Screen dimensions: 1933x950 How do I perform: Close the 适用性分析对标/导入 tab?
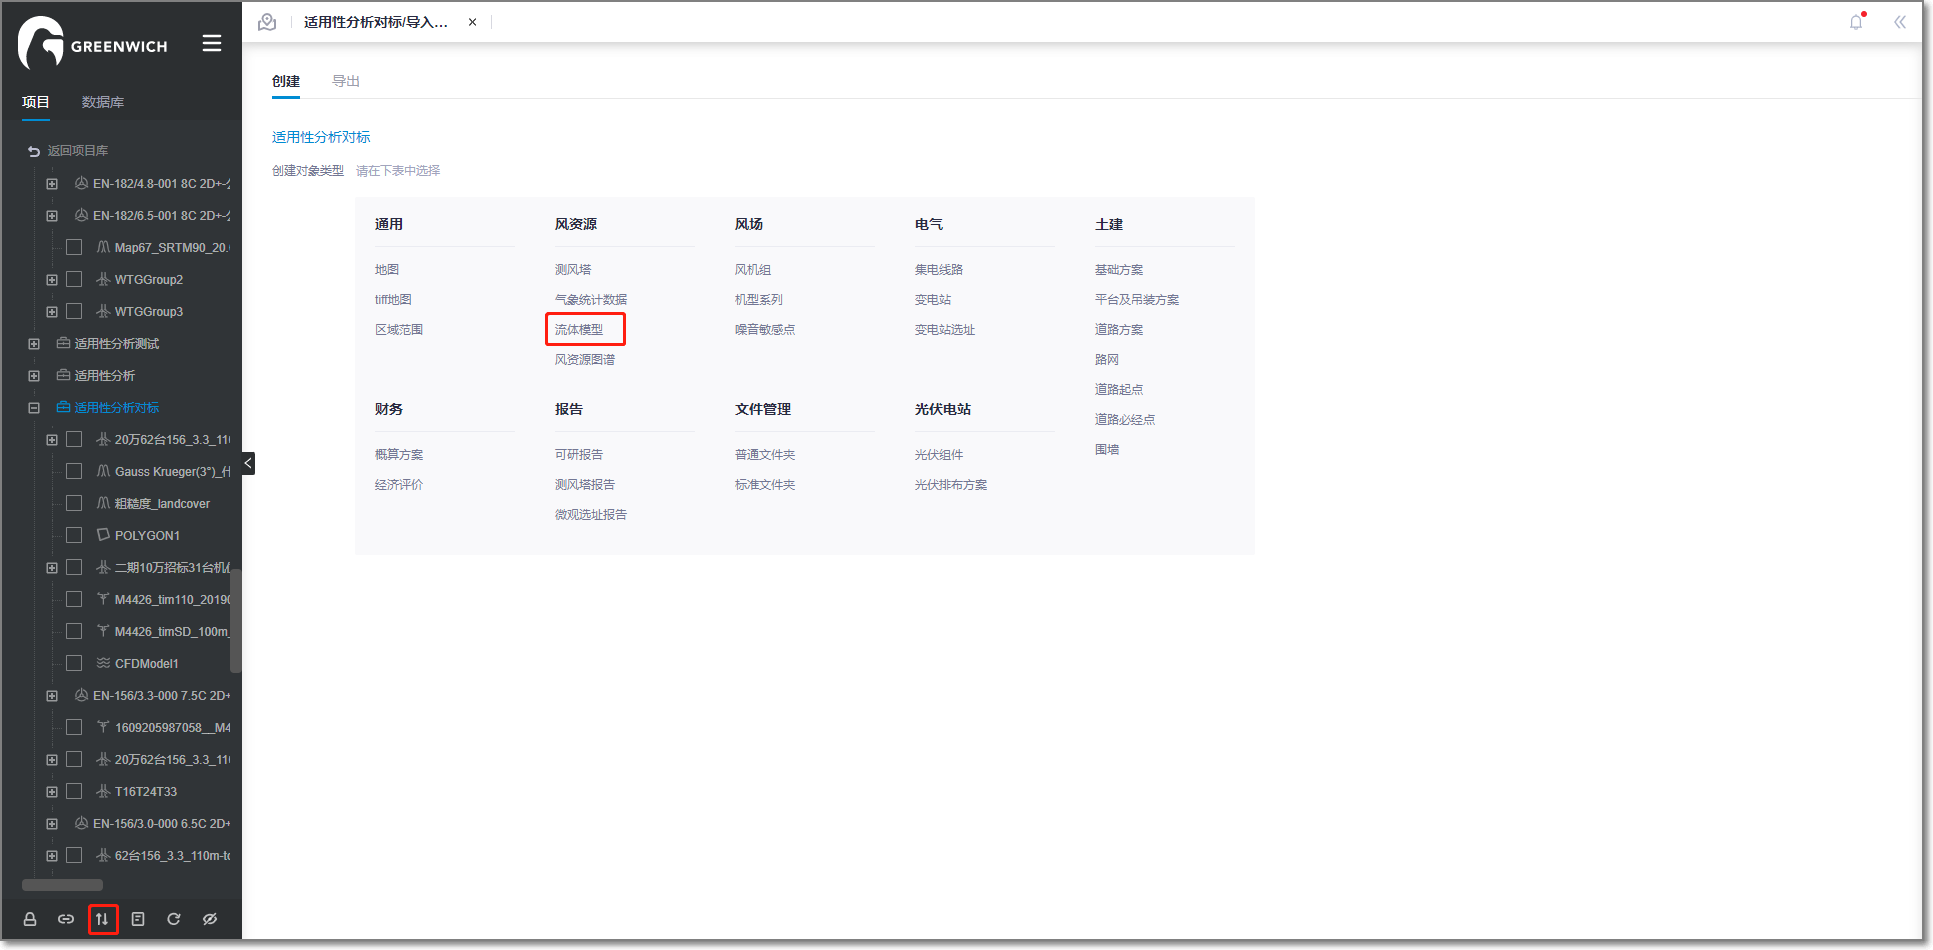pos(472,22)
